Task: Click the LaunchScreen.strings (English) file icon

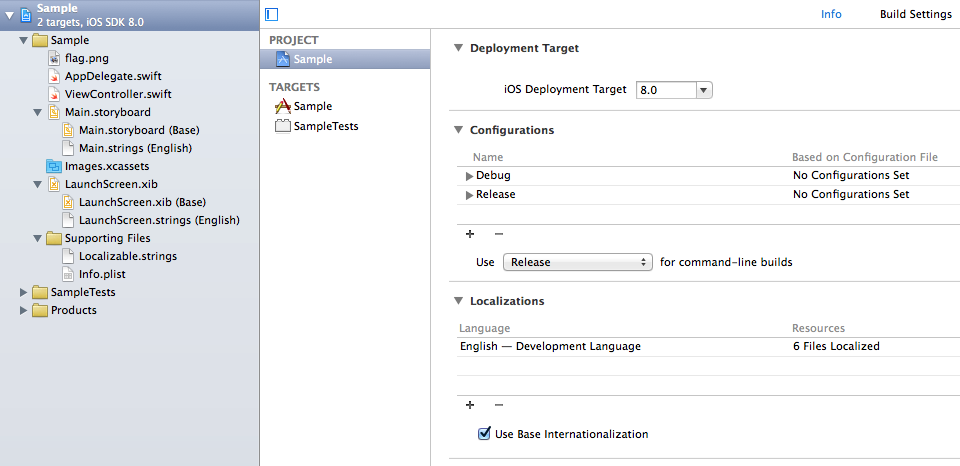Action: pyautogui.click(x=69, y=220)
